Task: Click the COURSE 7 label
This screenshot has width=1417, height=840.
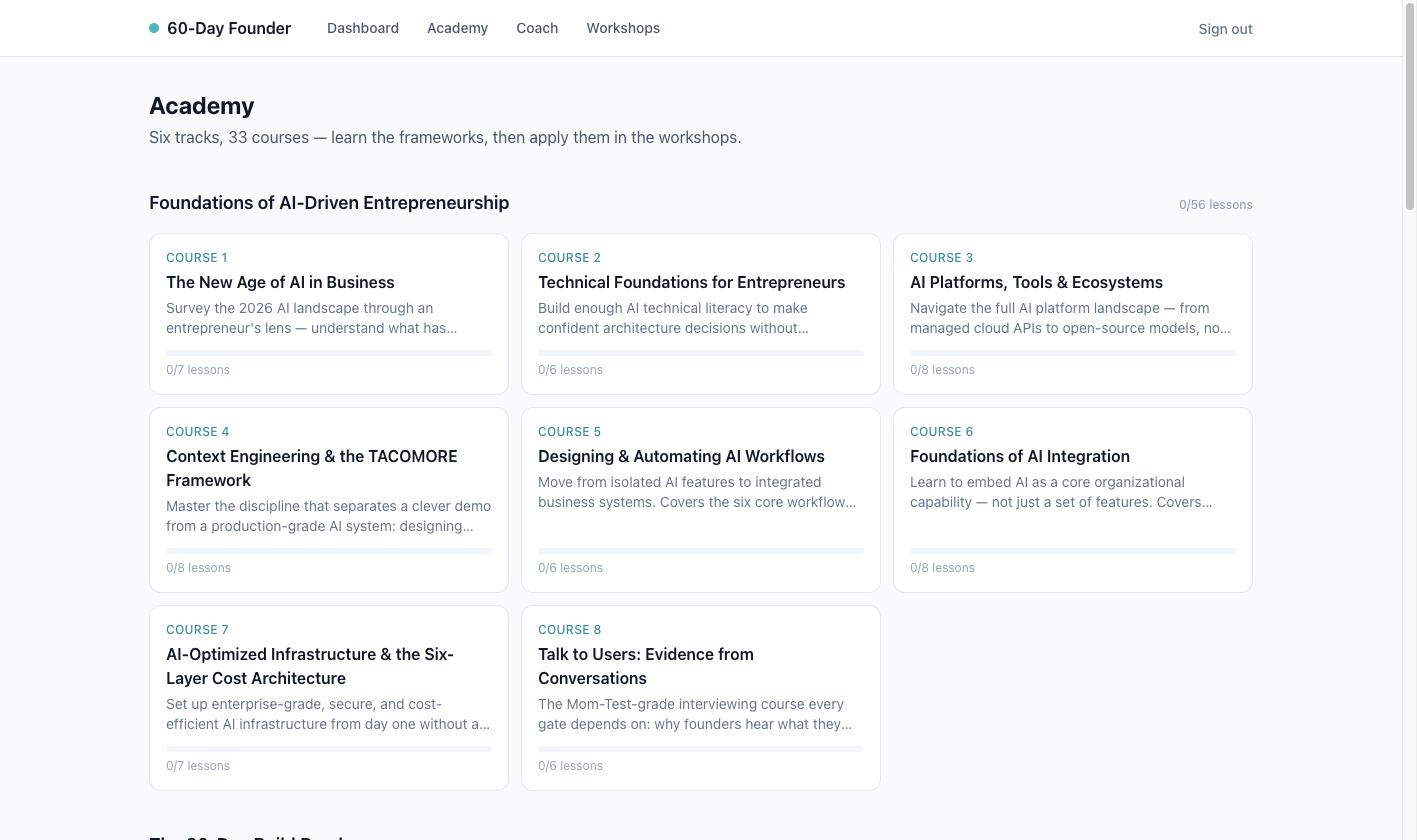Action: 197,630
